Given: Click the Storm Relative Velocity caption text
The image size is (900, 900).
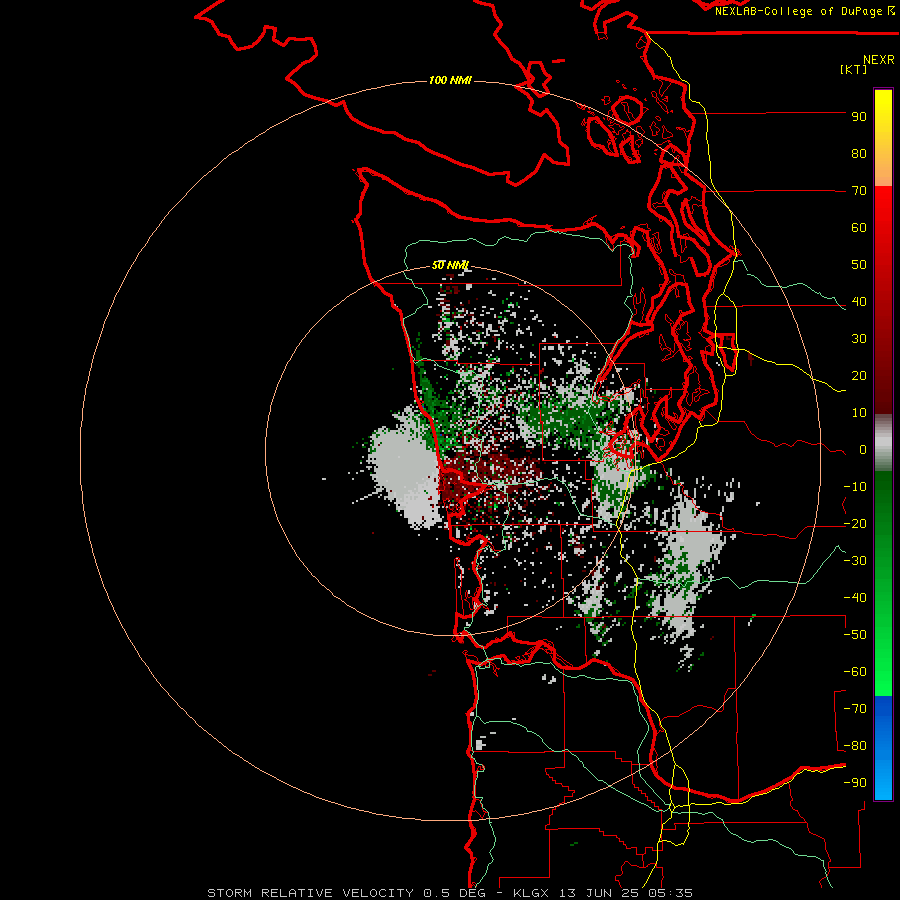Looking at the screenshot, I should click(x=310, y=893).
